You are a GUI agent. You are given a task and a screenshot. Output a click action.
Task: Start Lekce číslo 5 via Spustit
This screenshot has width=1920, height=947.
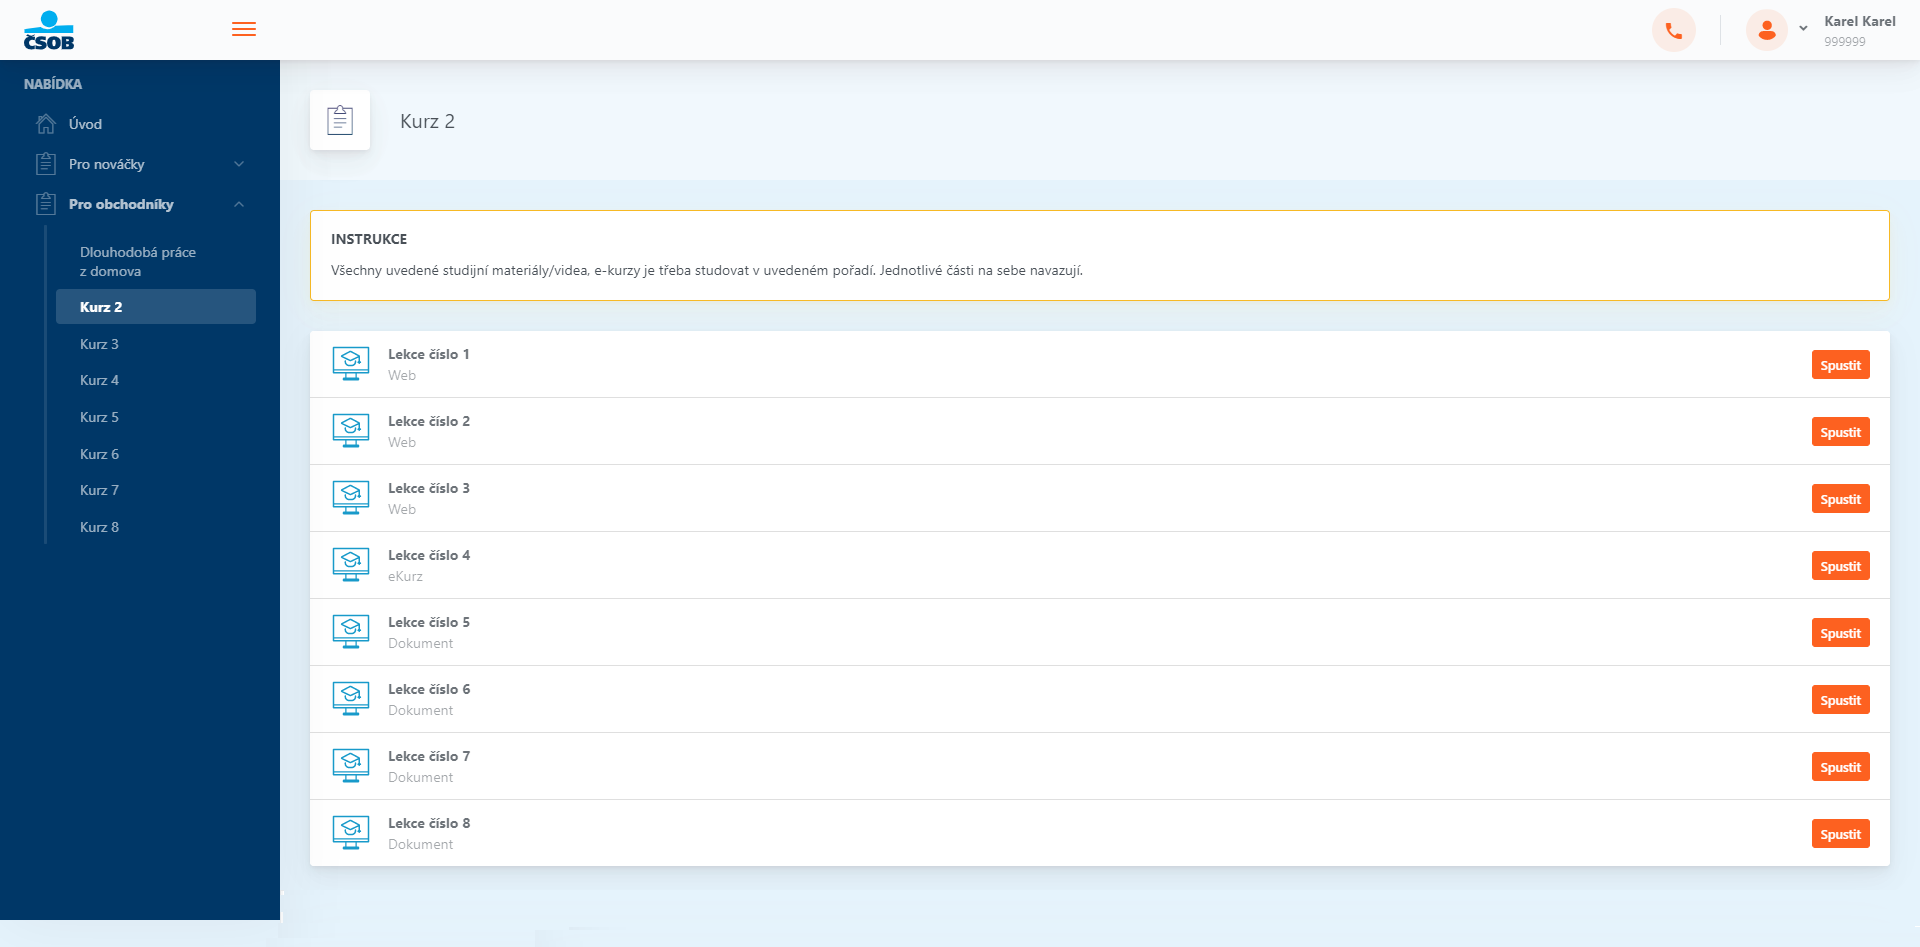pyautogui.click(x=1840, y=633)
